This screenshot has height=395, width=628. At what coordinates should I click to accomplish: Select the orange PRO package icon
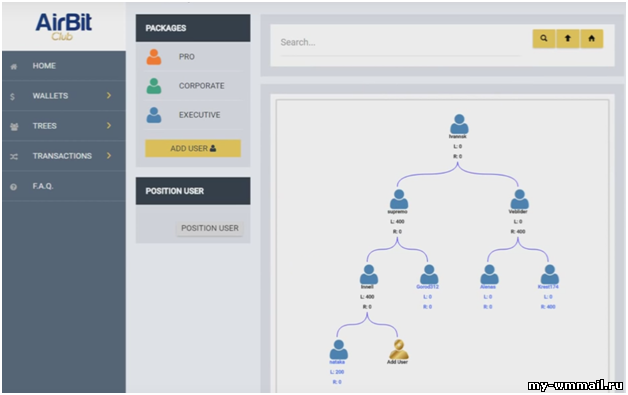154,57
